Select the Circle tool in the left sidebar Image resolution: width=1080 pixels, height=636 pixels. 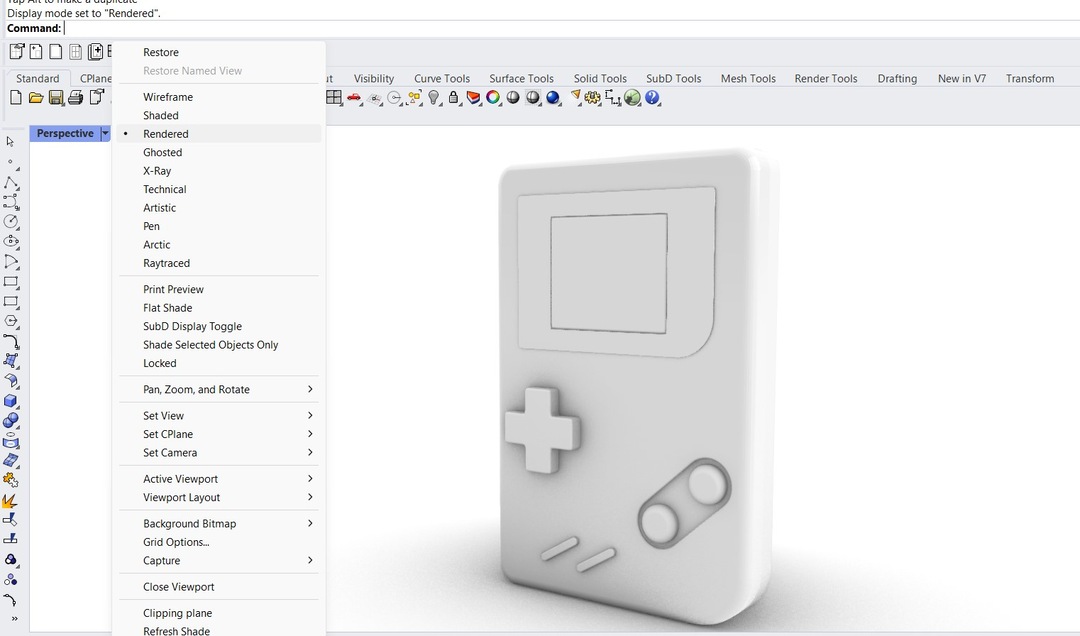tap(11, 222)
